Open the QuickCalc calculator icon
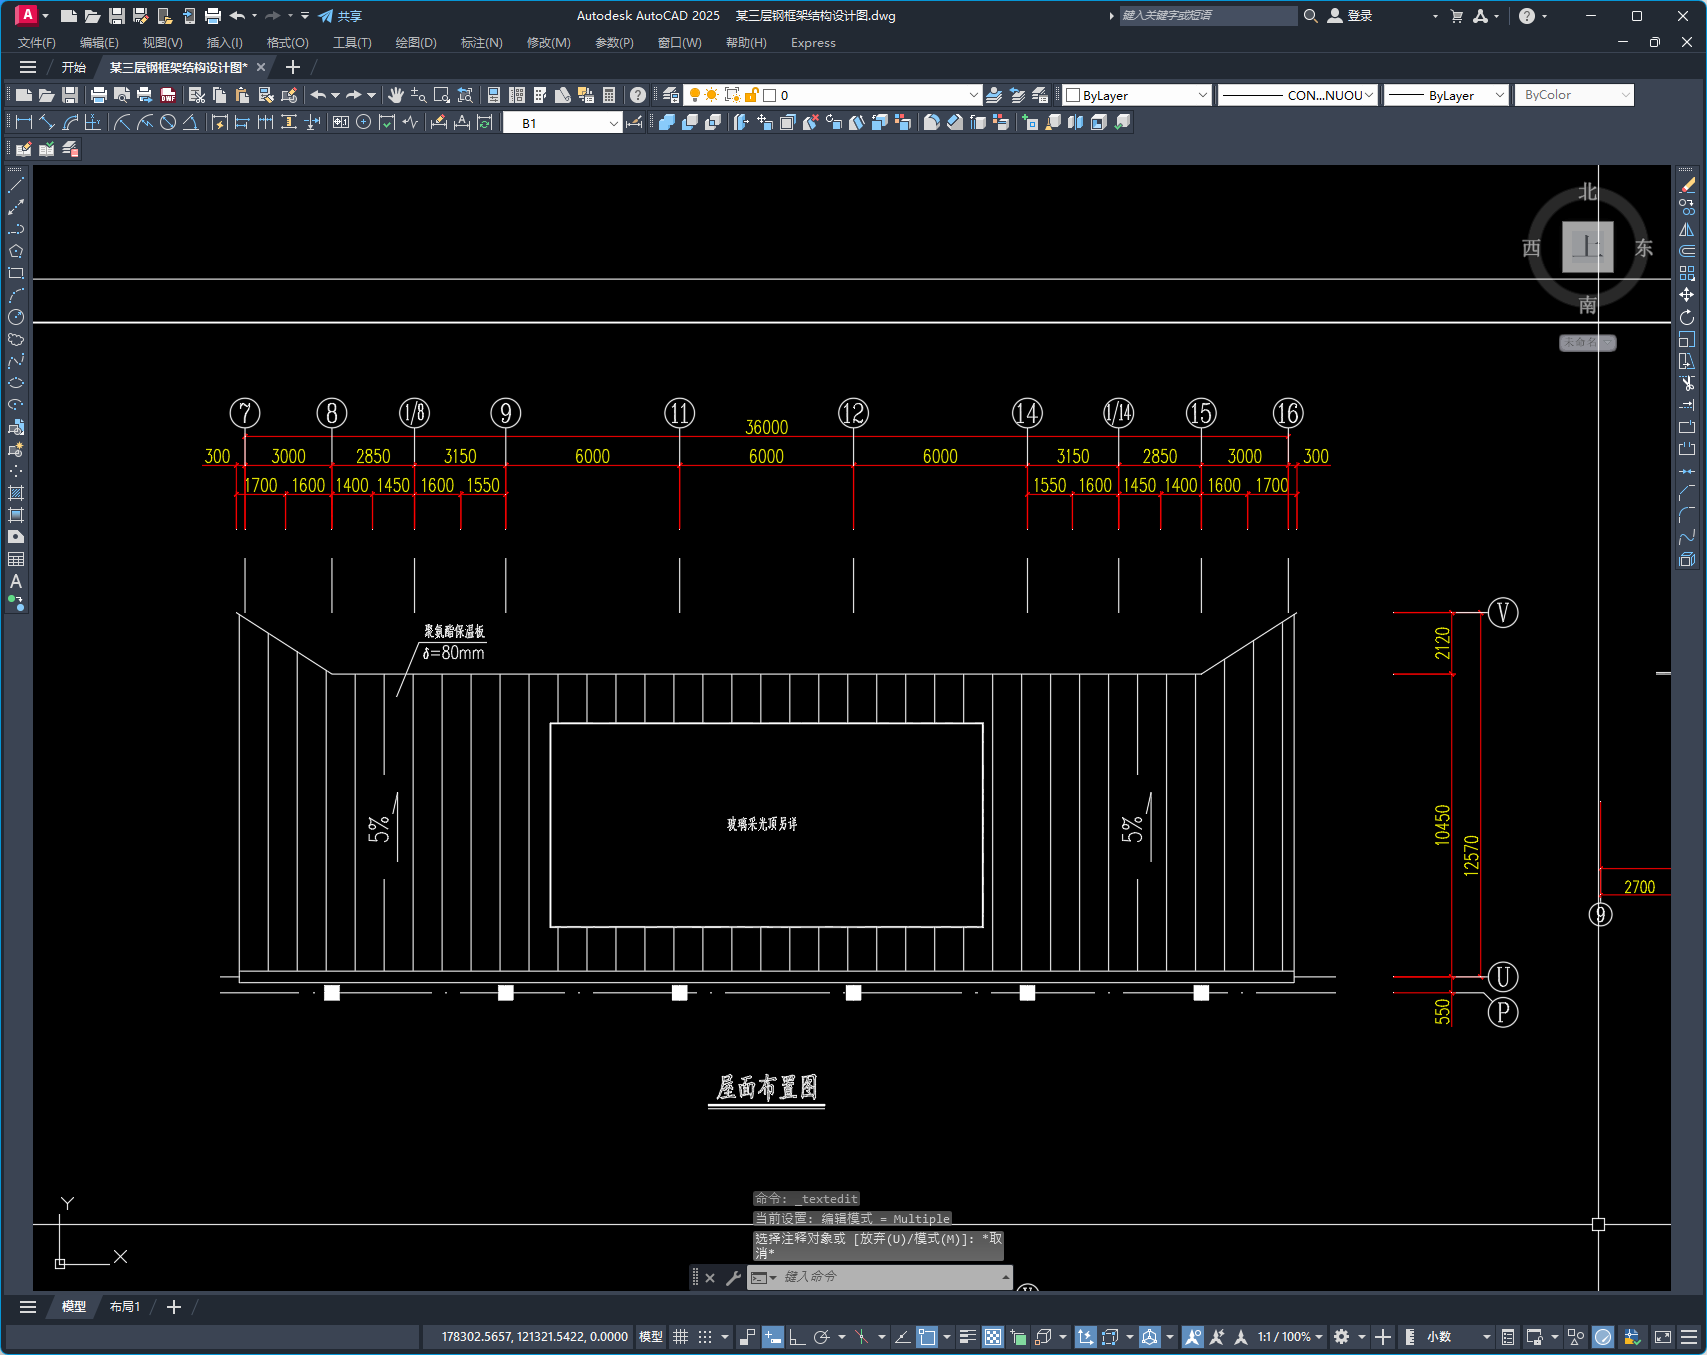This screenshot has width=1707, height=1355. [x=609, y=95]
